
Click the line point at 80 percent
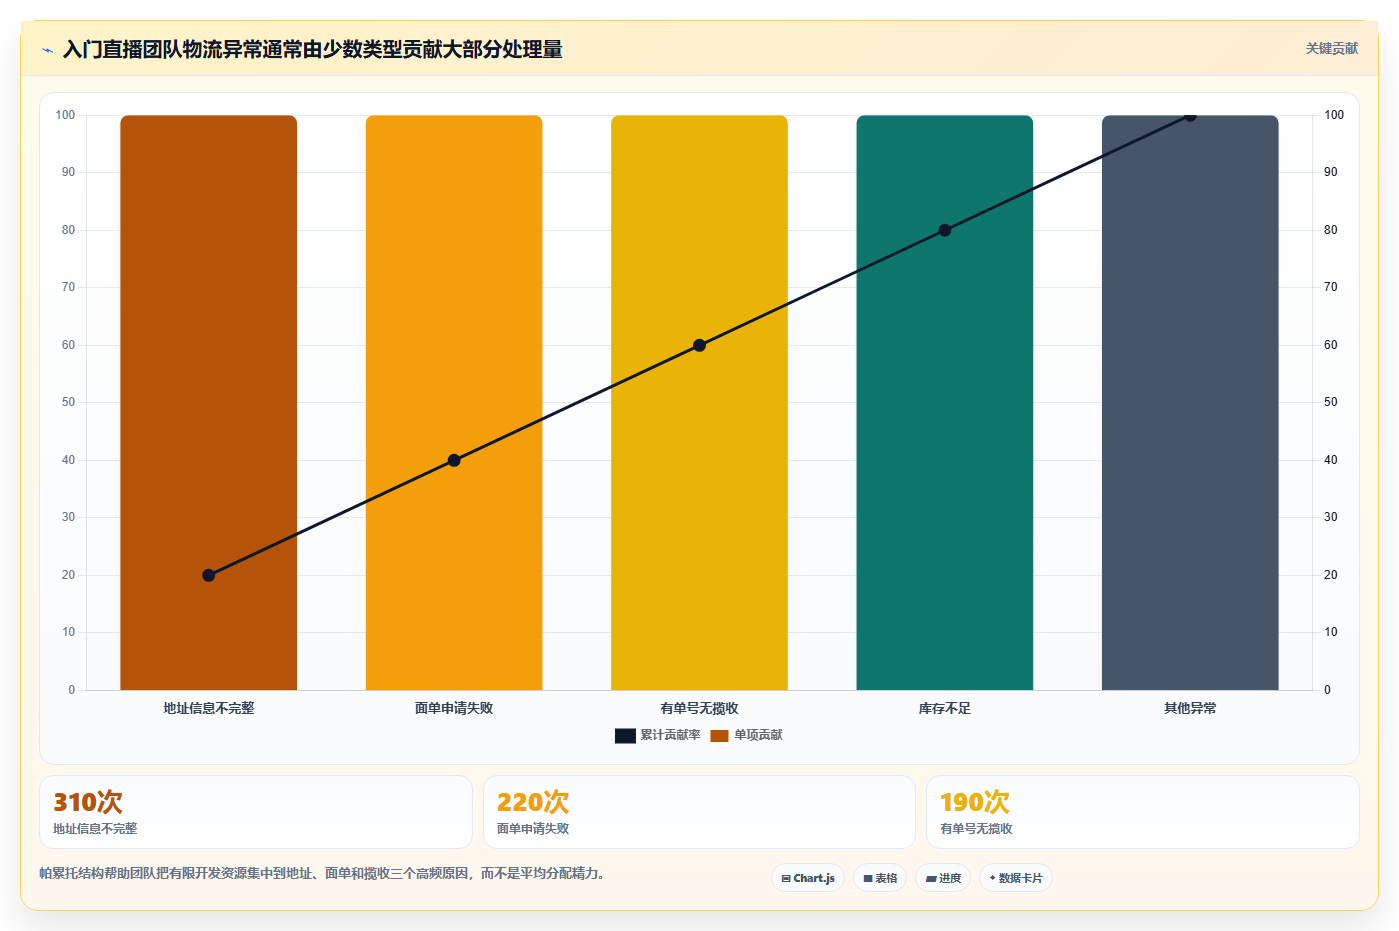pyautogui.click(x=945, y=230)
